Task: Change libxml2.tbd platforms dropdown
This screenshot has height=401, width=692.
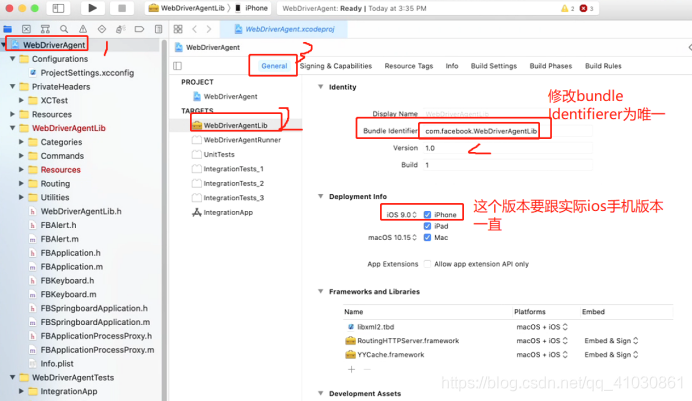Action: pos(542,327)
